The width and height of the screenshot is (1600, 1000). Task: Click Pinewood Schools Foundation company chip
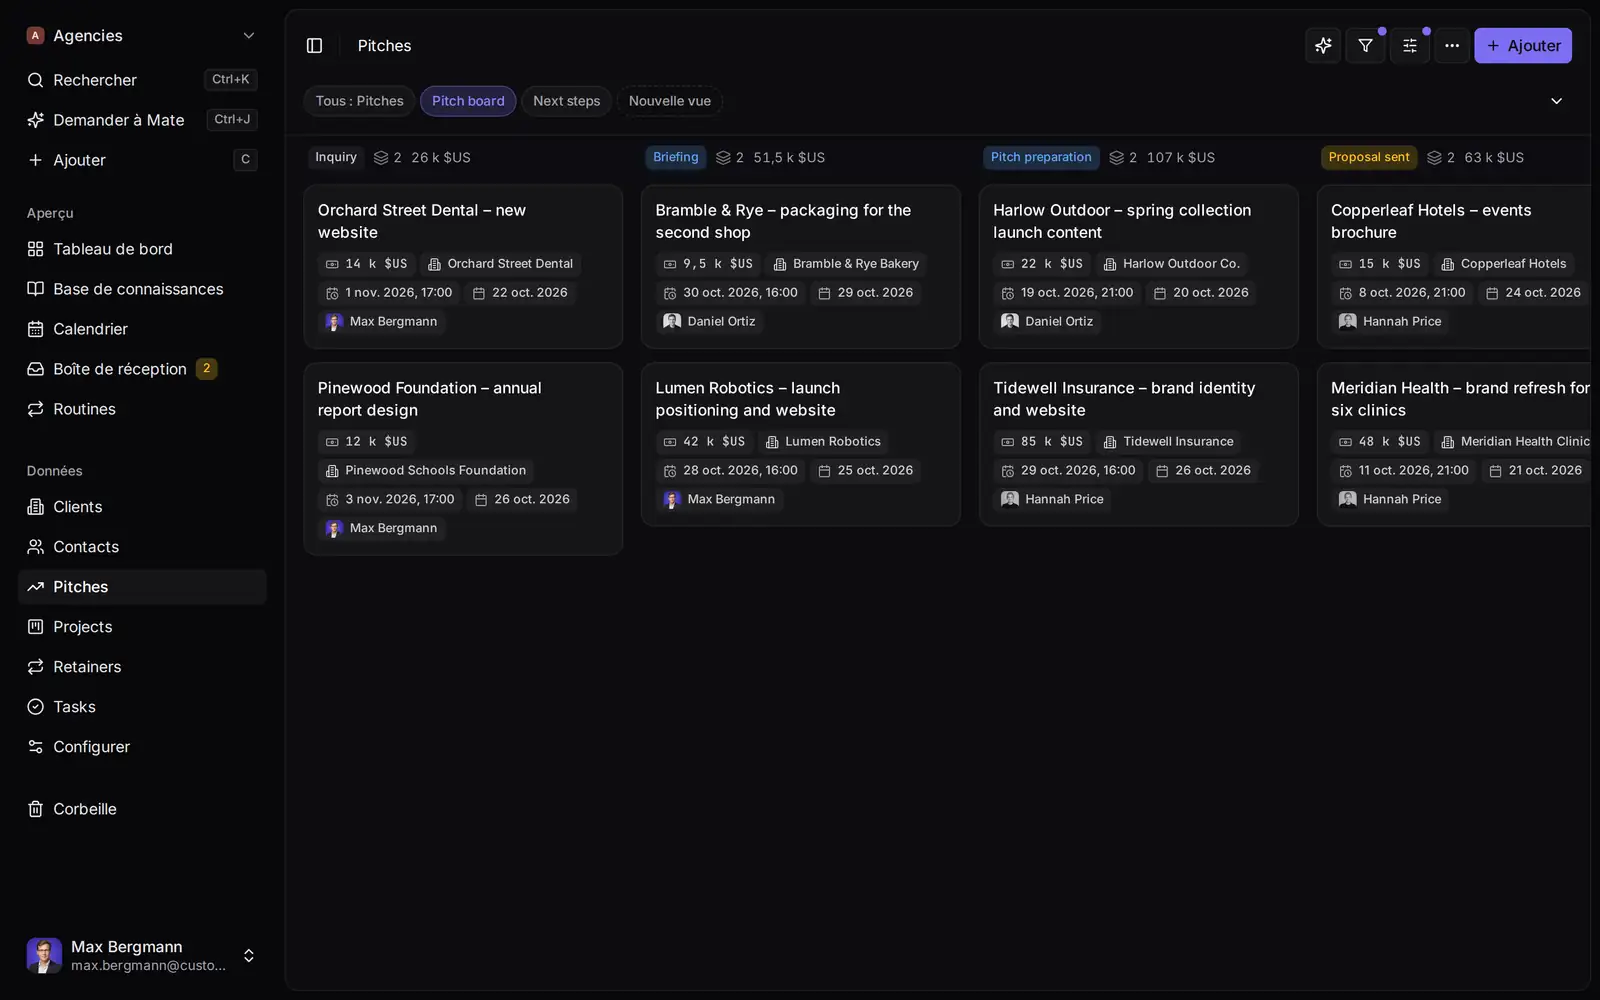(x=426, y=470)
